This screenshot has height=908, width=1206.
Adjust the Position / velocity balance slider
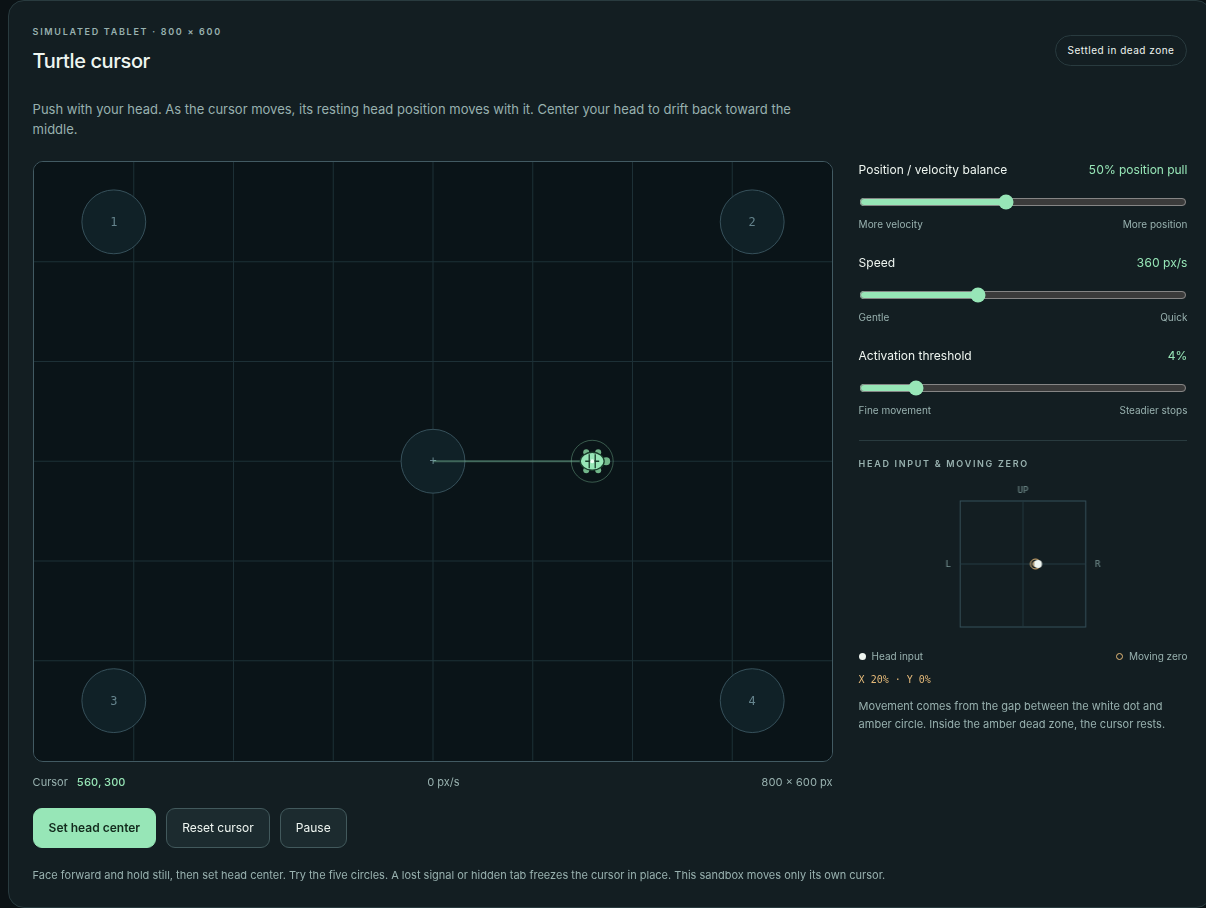click(x=1023, y=202)
